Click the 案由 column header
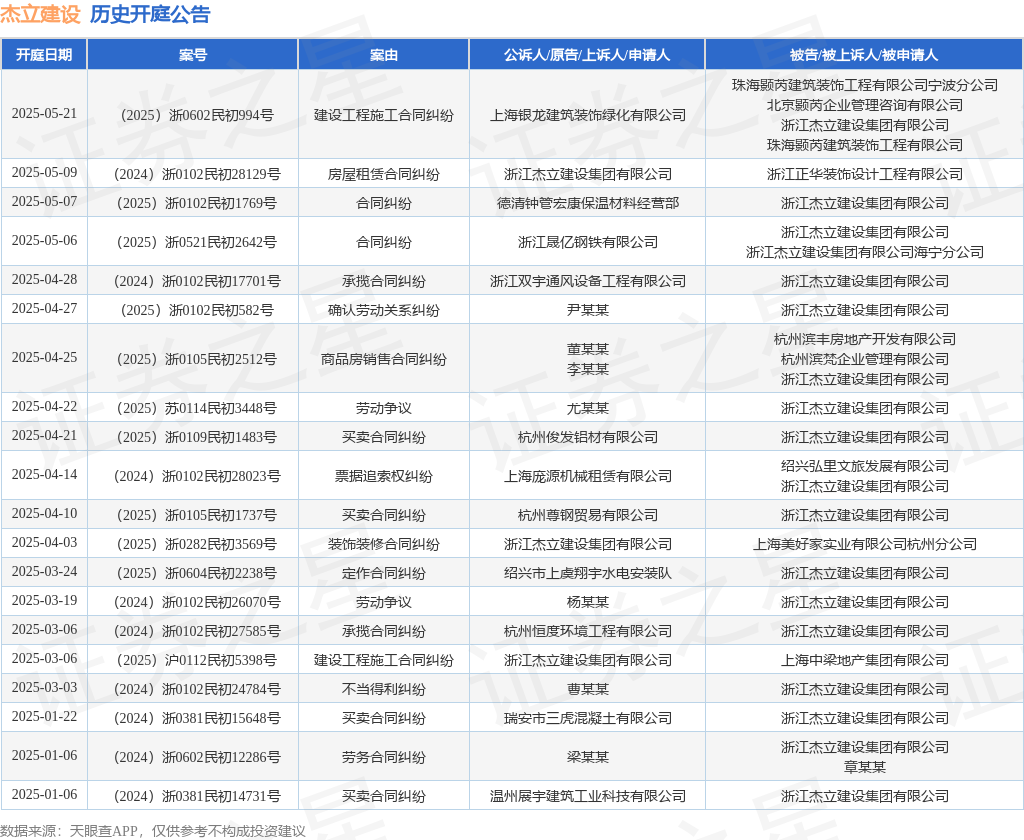 [x=383, y=55]
